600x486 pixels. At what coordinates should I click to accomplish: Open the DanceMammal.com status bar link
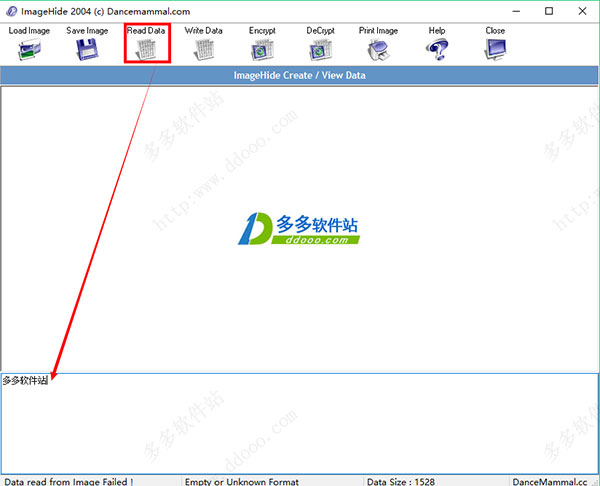pyautogui.click(x=550, y=481)
